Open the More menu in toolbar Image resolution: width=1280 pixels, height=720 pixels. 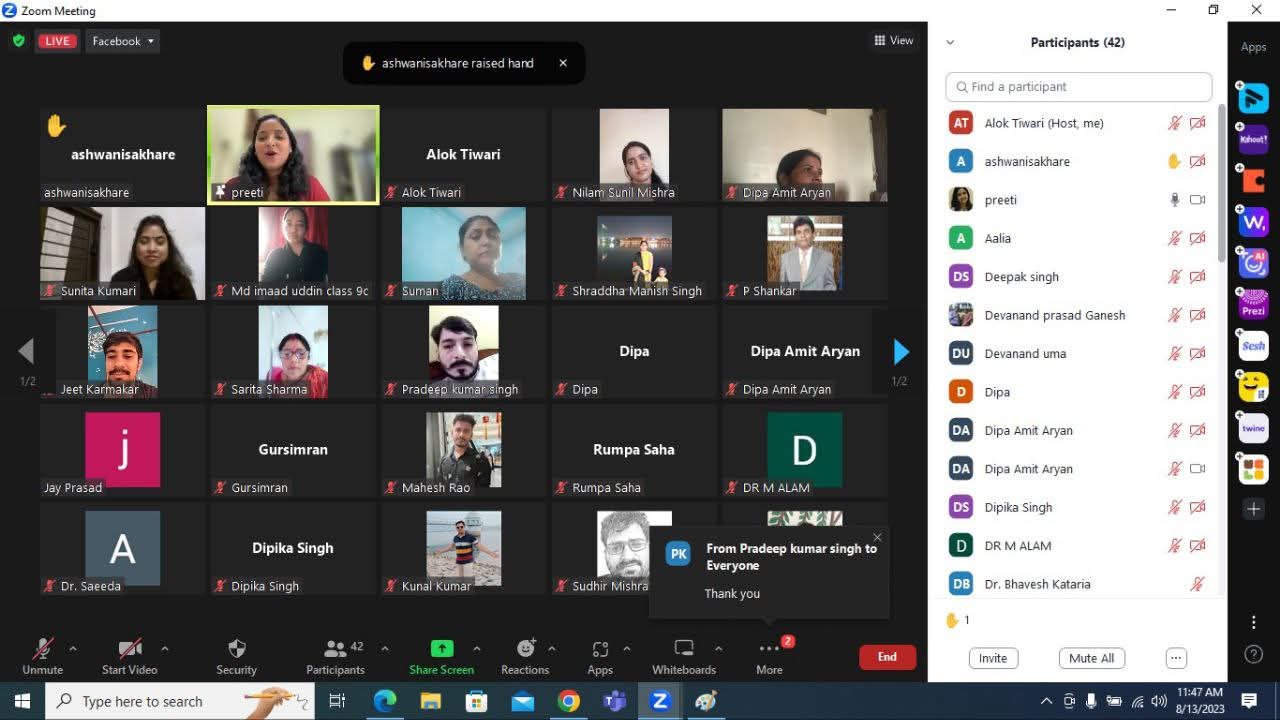coord(769,649)
